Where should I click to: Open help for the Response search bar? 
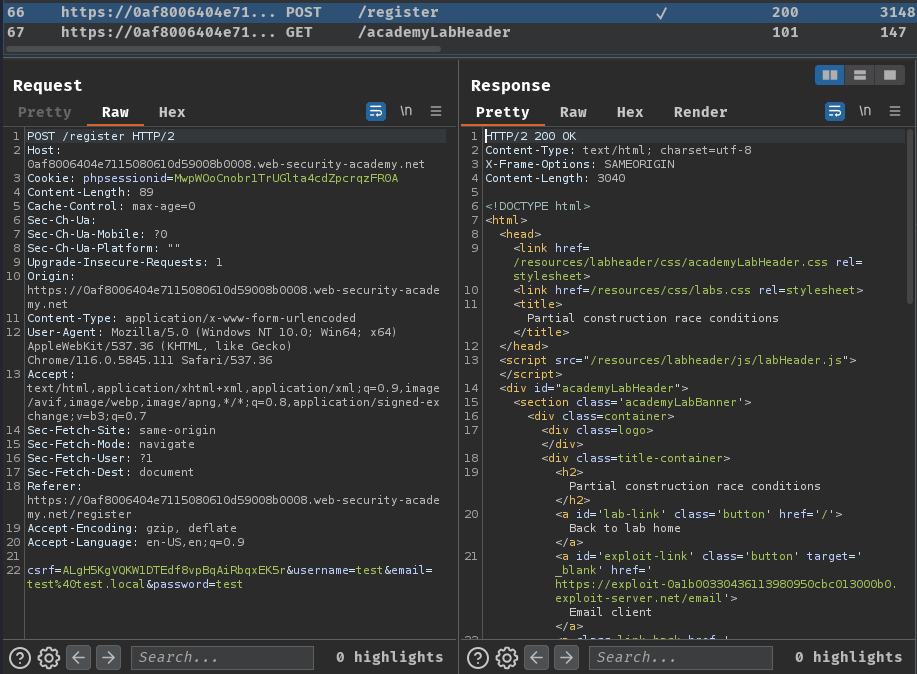[478, 658]
